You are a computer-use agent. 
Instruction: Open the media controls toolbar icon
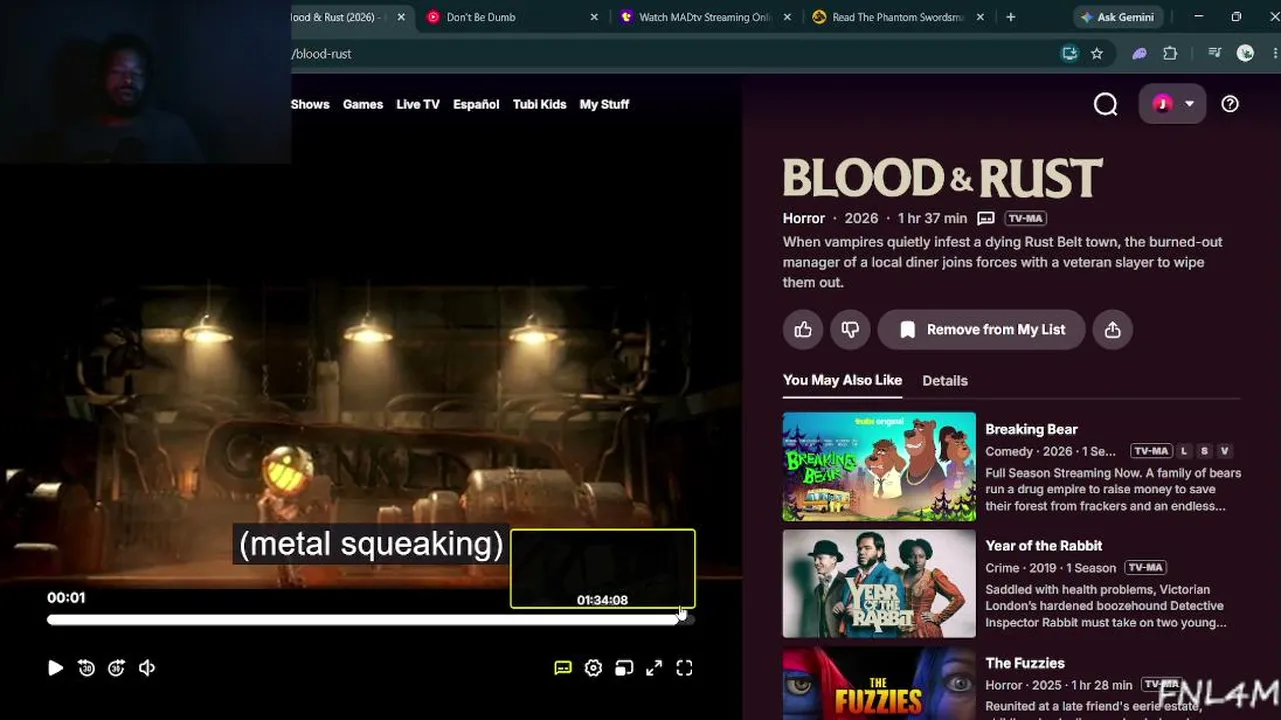click(x=1215, y=54)
